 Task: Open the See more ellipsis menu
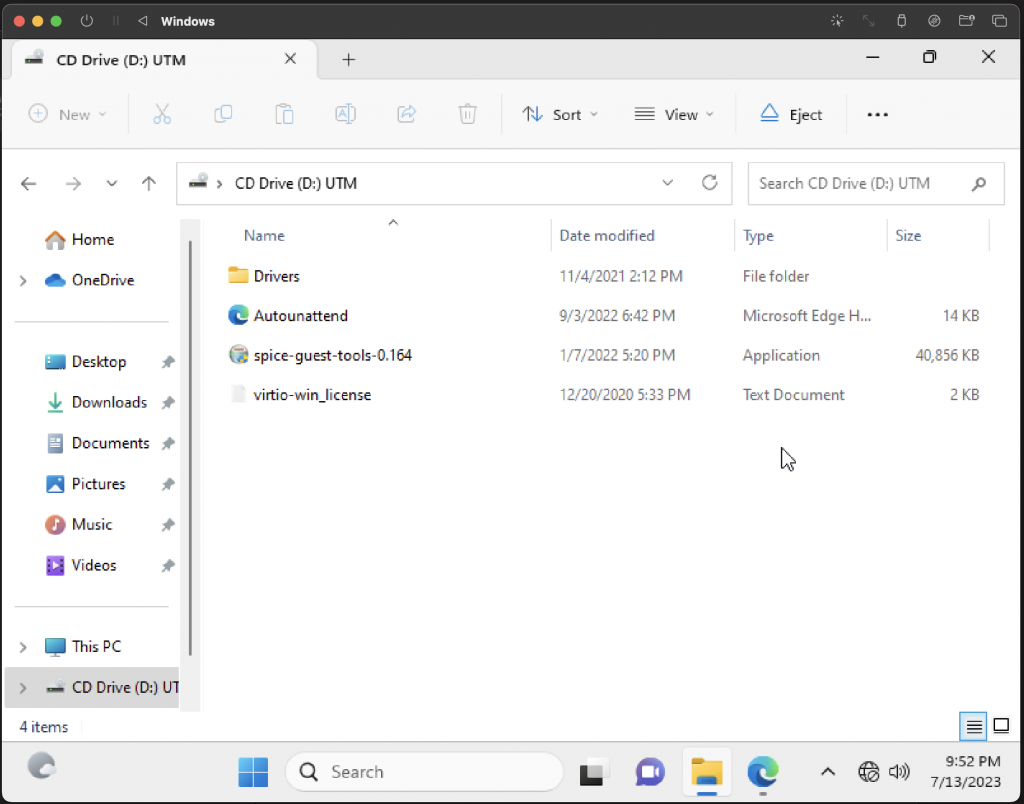tap(877, 114)
